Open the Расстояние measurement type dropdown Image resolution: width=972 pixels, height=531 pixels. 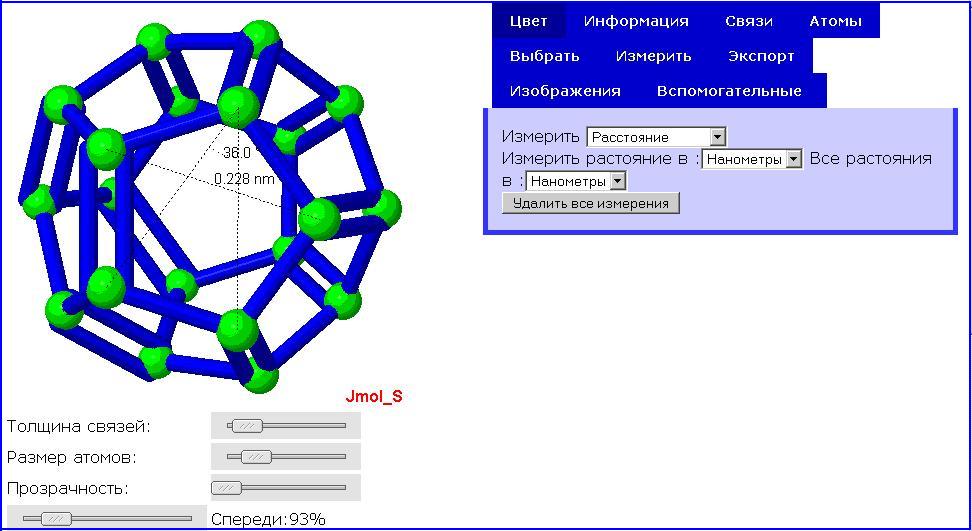coord(656,137)
